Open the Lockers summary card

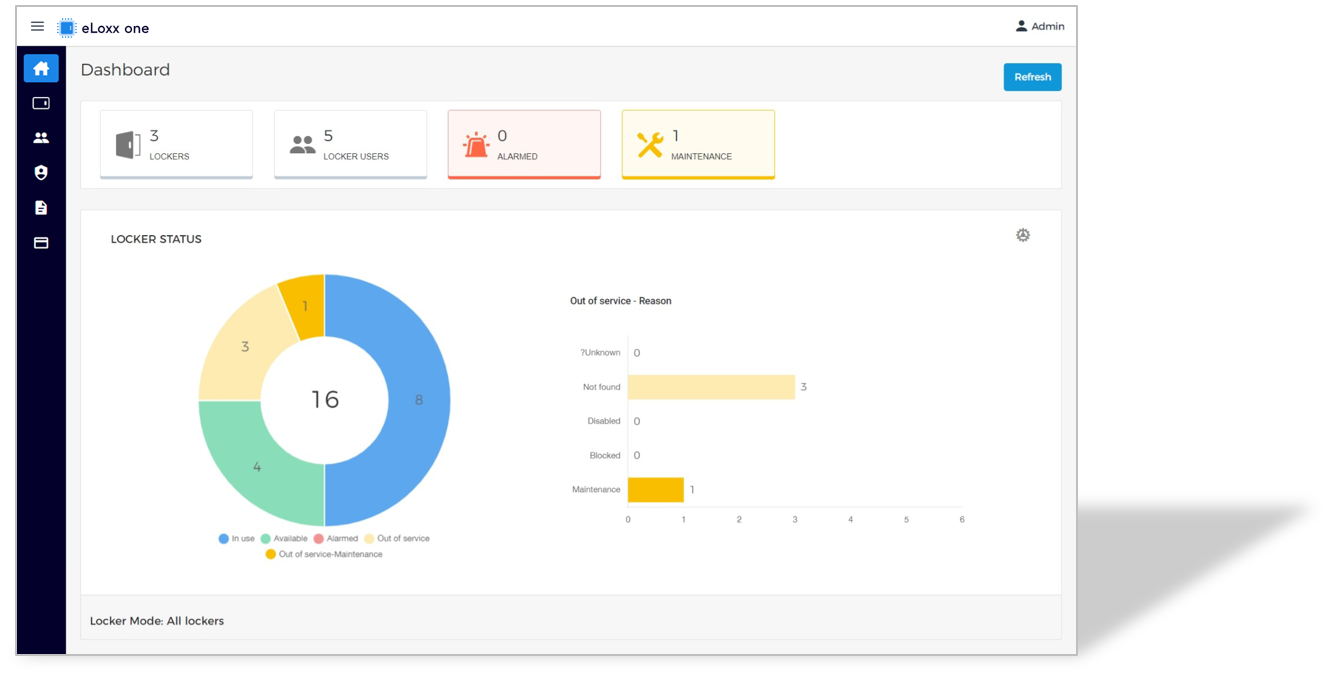click(x=176, y=145)
